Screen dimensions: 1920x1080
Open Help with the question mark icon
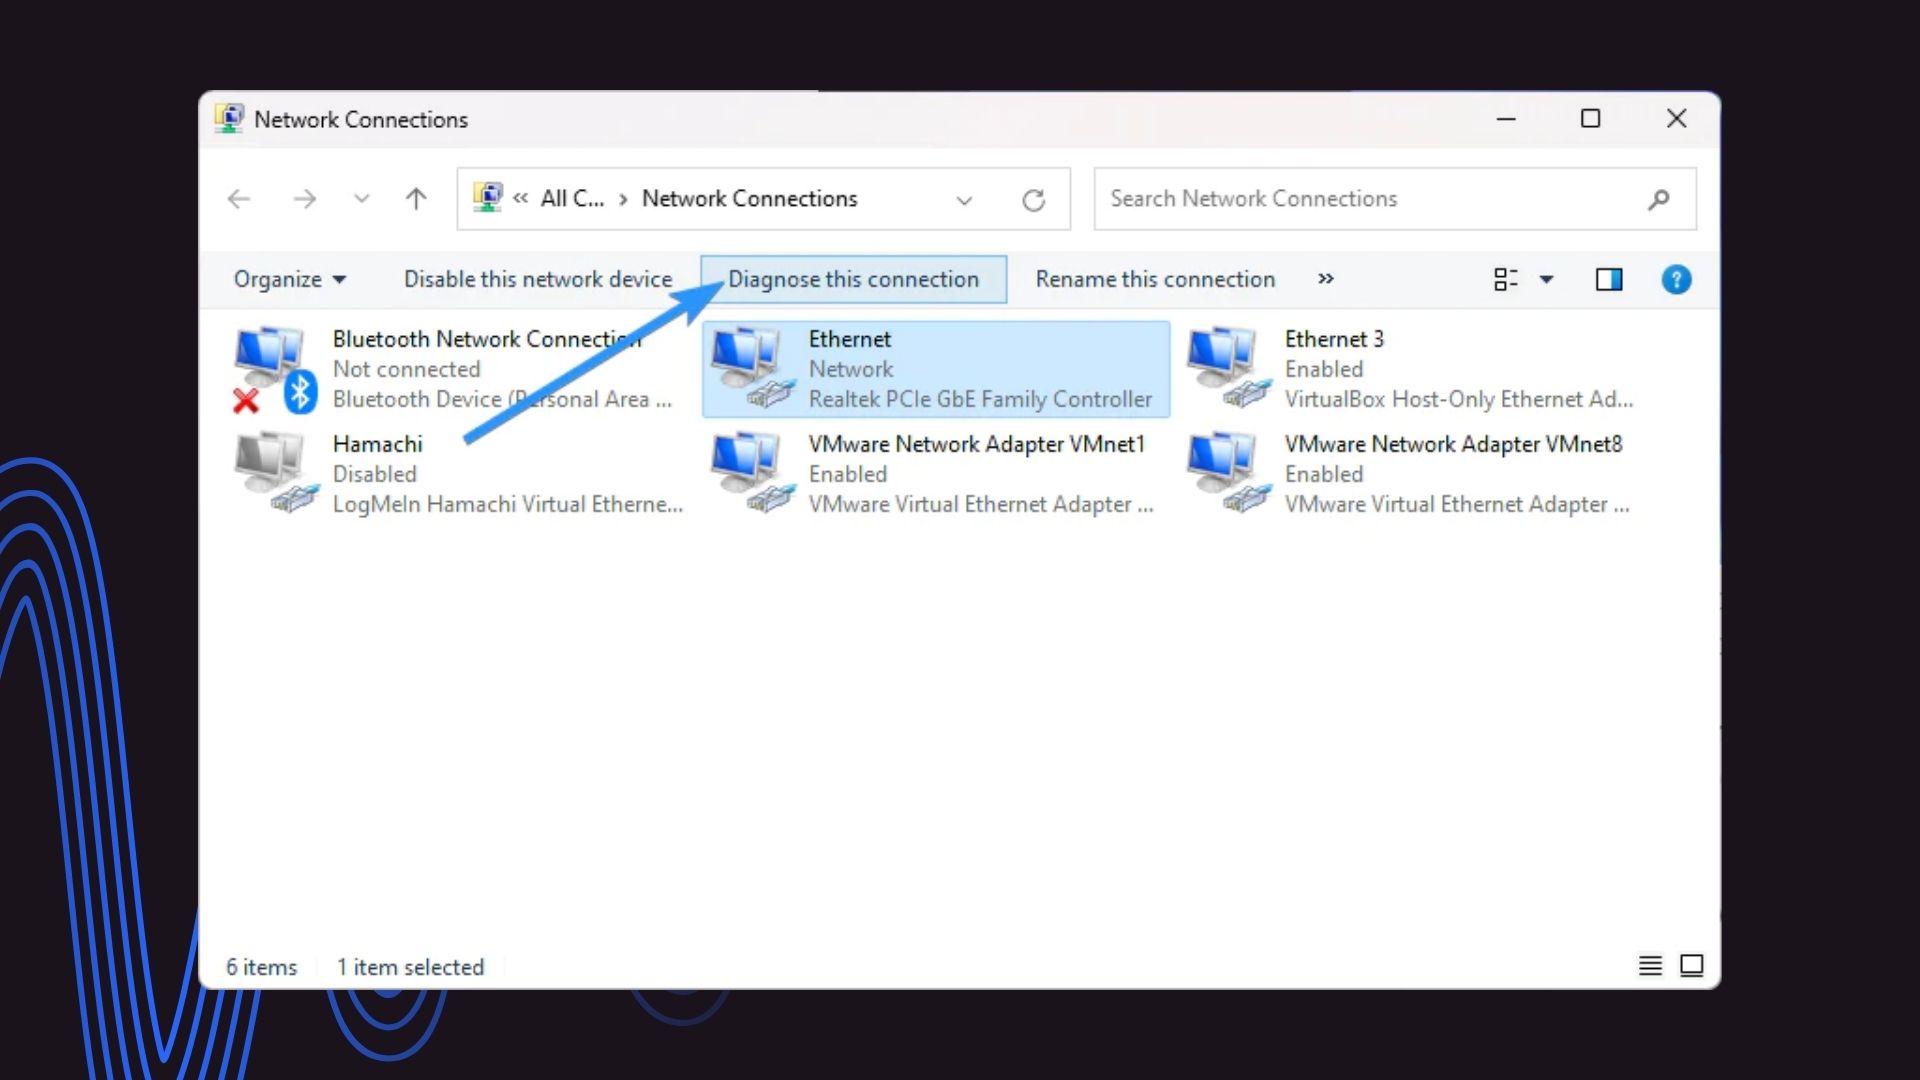(x=1677, y=279)
